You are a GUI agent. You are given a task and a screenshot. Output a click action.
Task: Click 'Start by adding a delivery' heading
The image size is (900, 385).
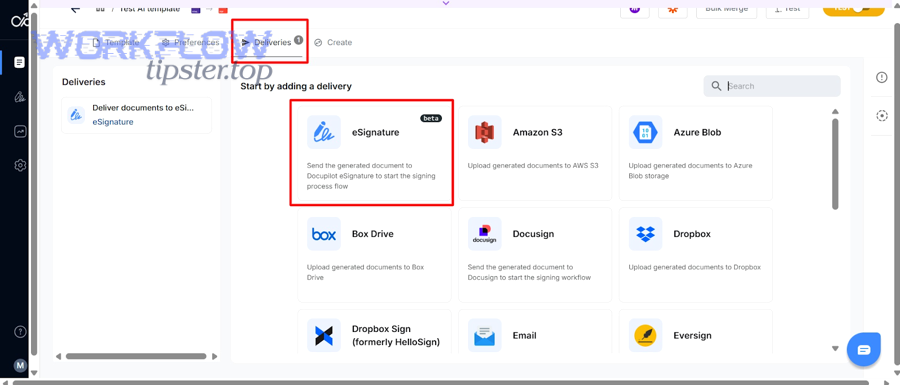296,86
